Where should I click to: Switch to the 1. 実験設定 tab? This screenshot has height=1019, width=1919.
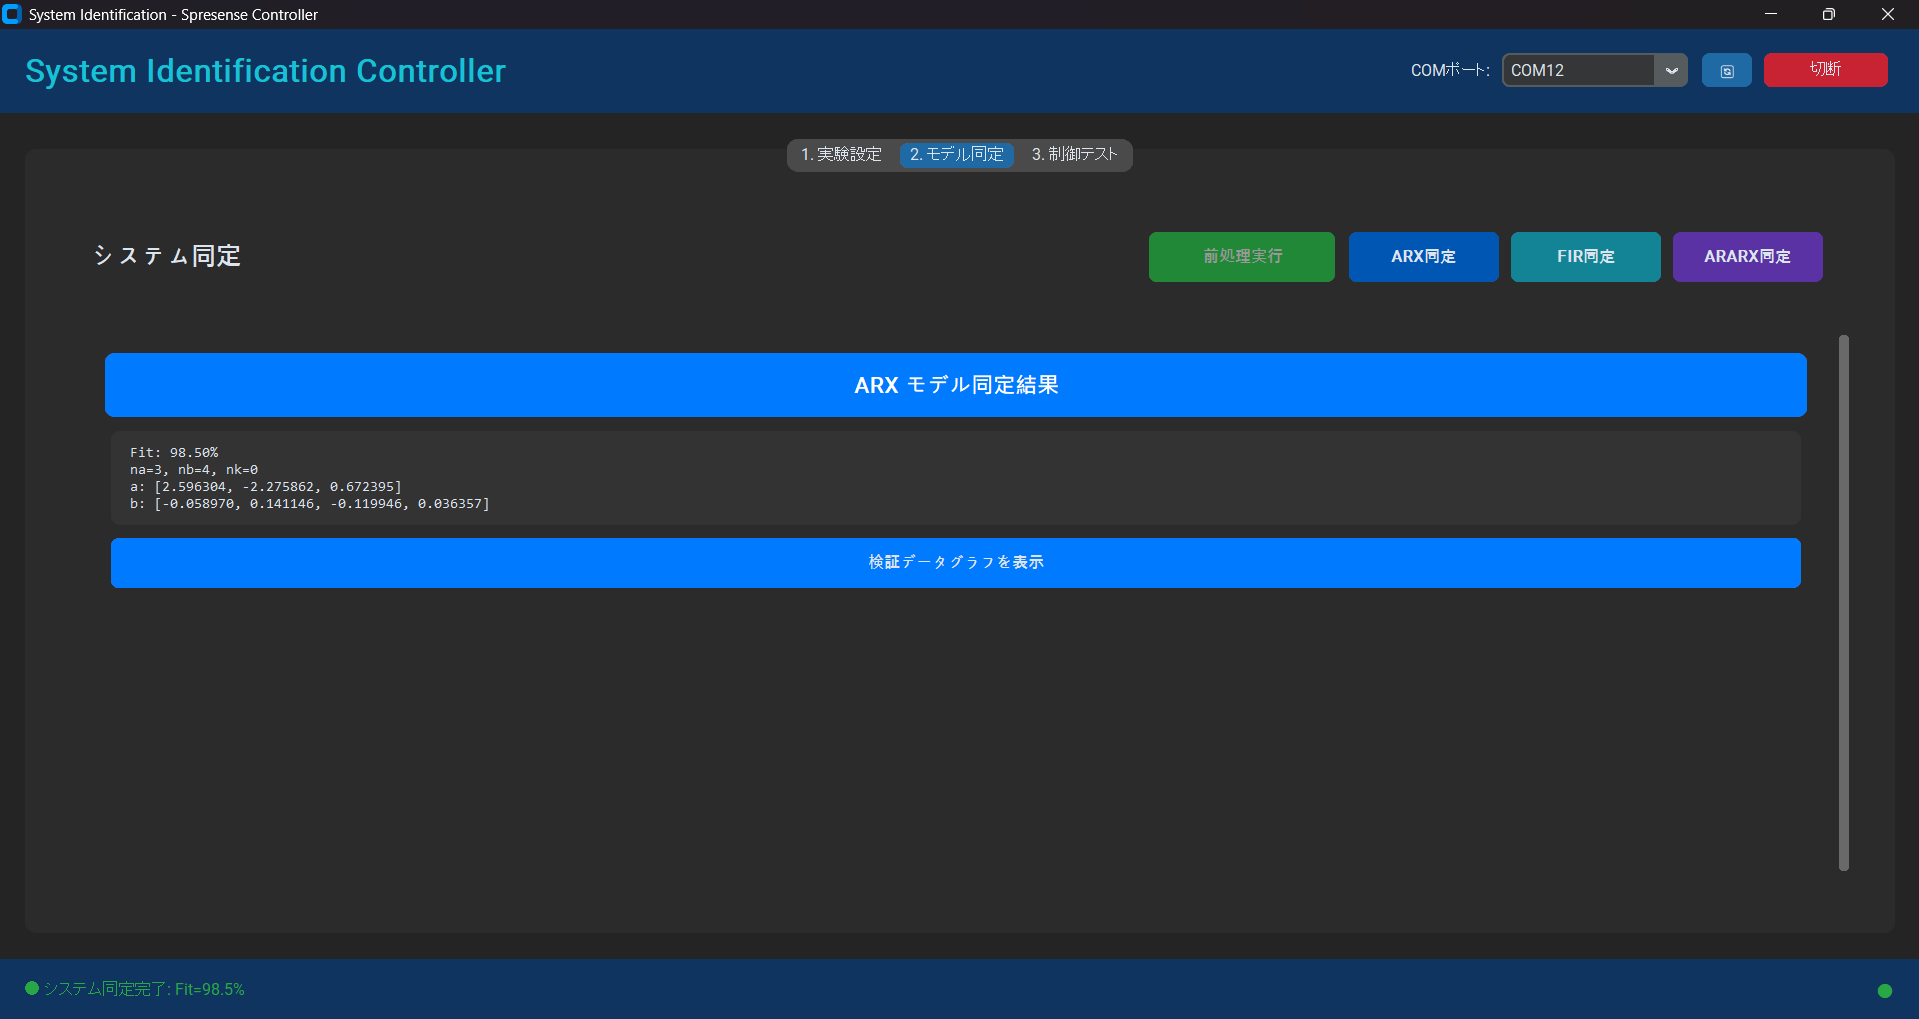[x=841, y=155]
